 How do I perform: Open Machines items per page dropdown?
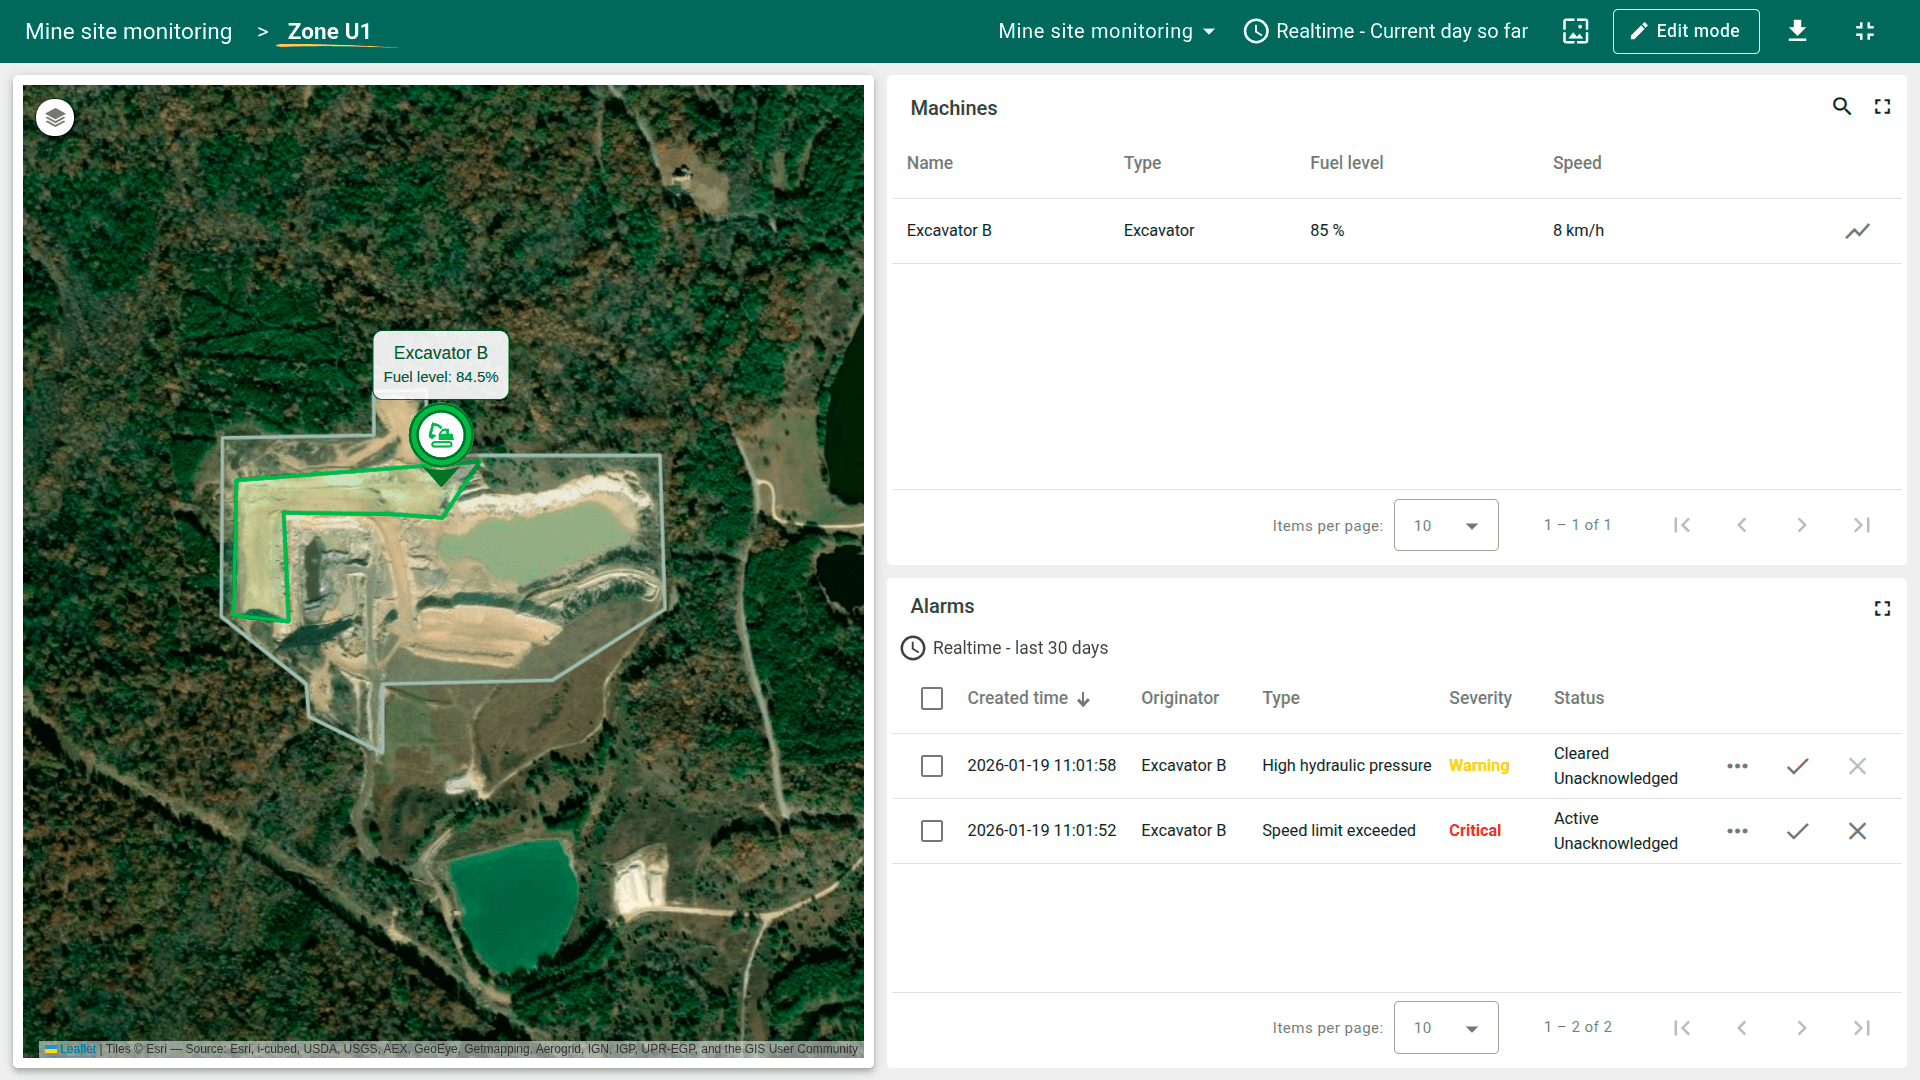click(x=1445, y=525)
